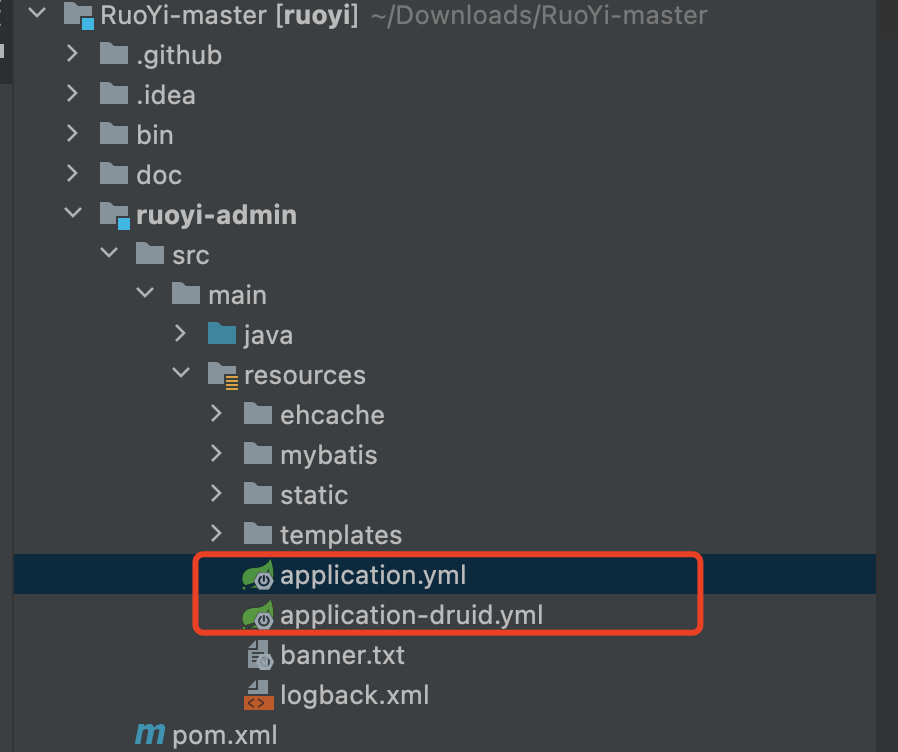Expand the templates folder chevron
898x752 pixels.
click(216, 533)
